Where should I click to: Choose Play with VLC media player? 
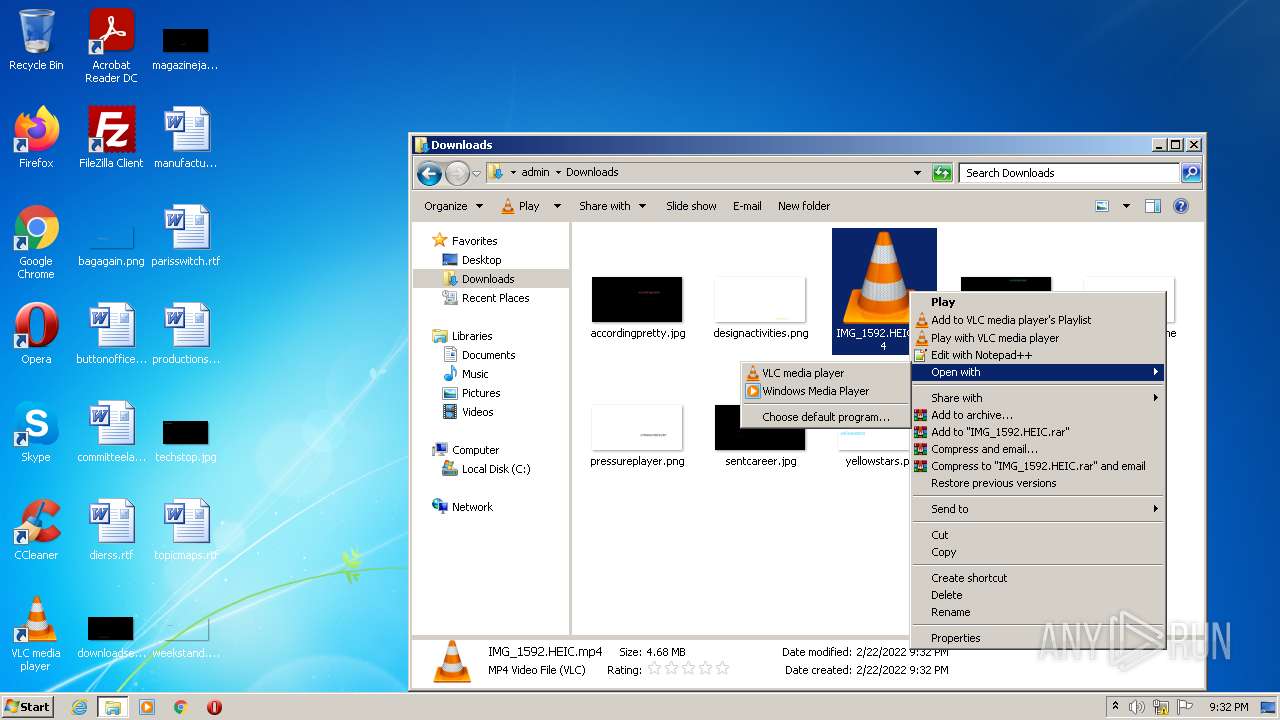(1038, 338)
